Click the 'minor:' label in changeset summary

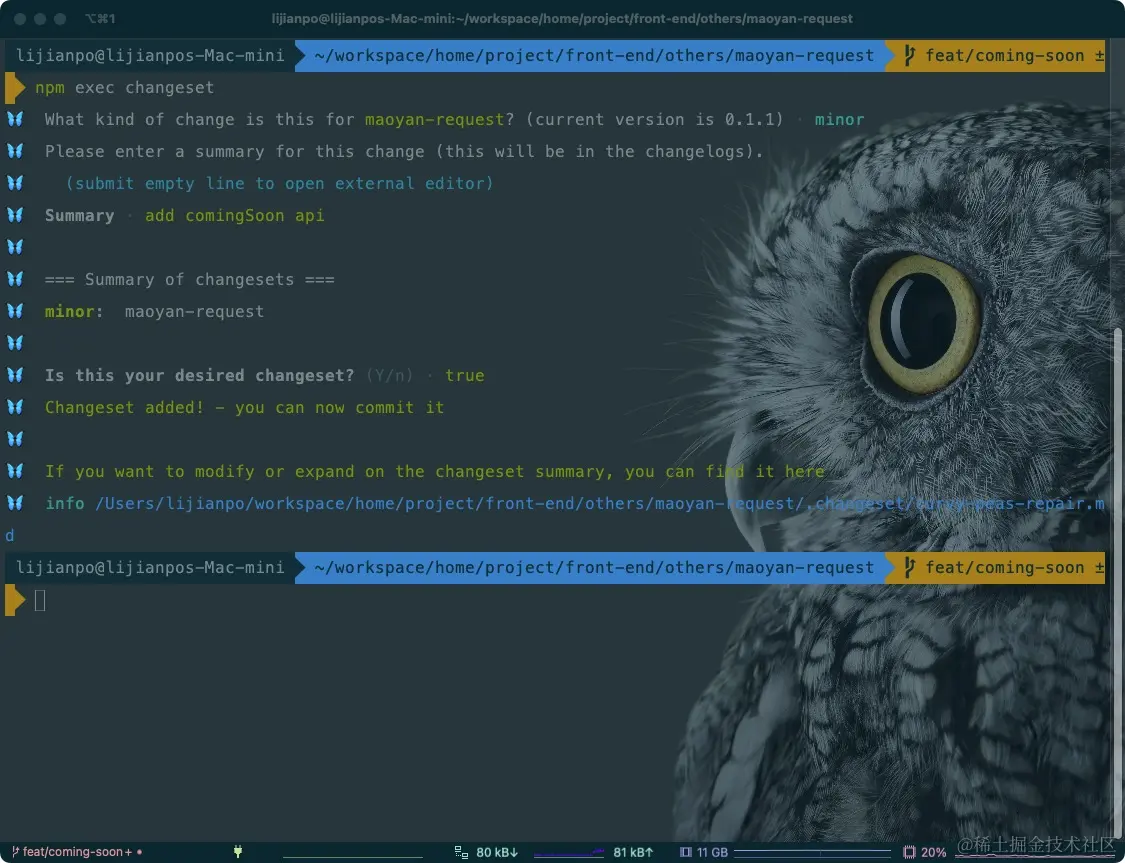74,311
